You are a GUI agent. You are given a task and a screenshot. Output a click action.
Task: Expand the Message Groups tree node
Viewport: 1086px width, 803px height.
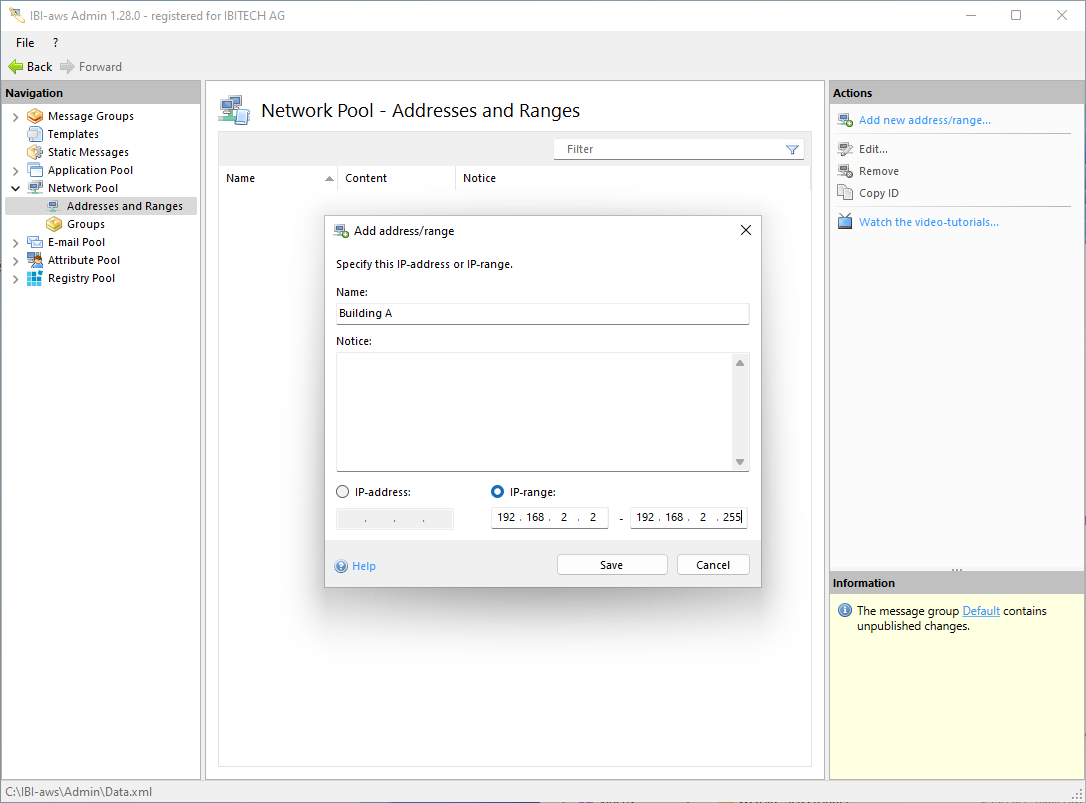click(15, 117)
